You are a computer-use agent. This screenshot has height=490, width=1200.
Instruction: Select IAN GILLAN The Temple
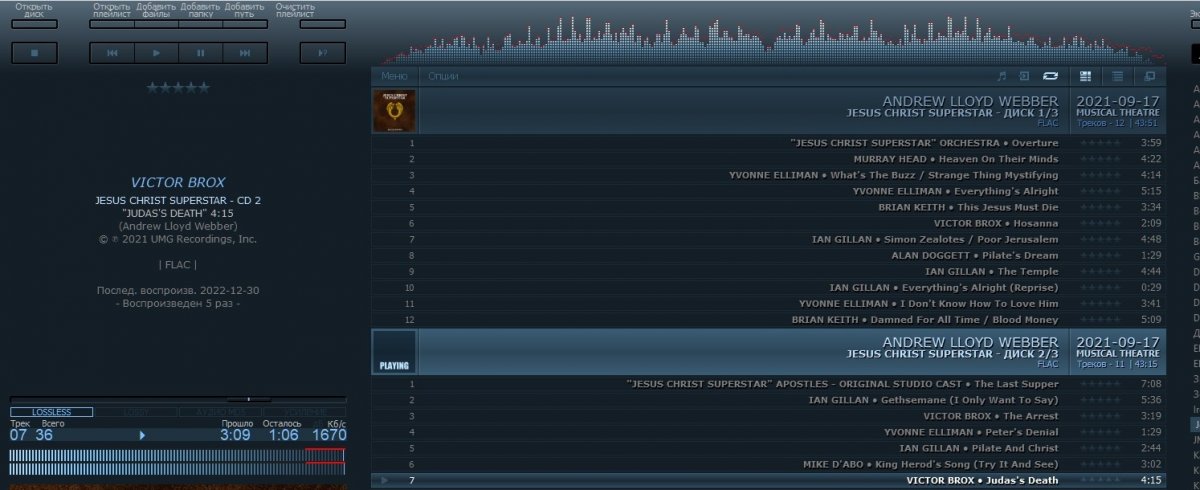(768, 271)
